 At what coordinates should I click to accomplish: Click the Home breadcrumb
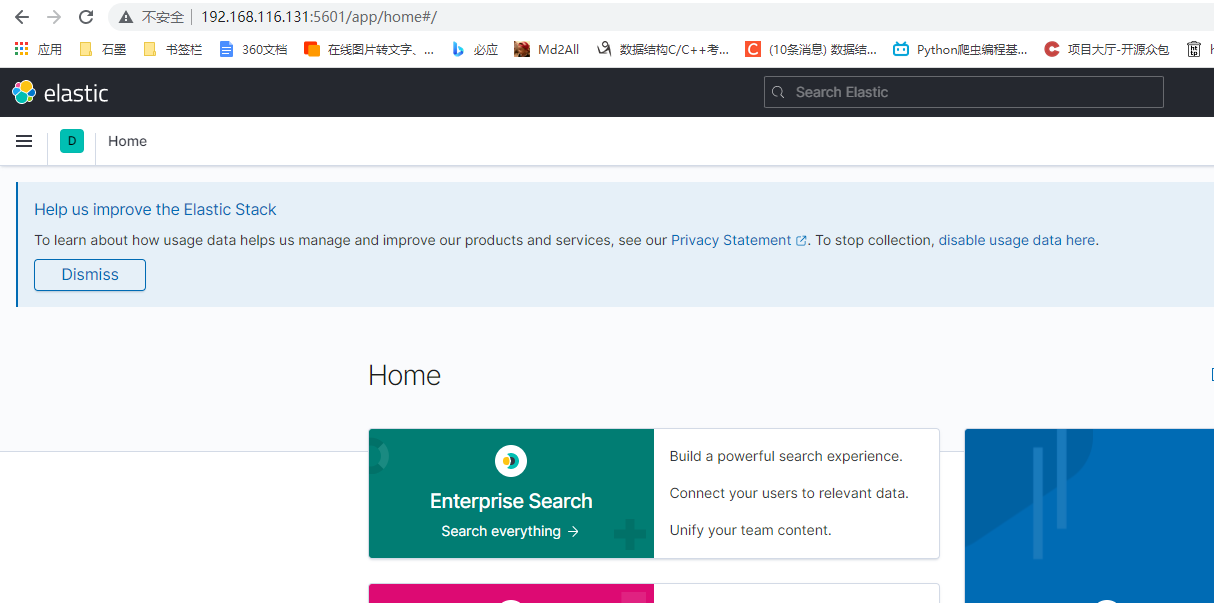127,141
